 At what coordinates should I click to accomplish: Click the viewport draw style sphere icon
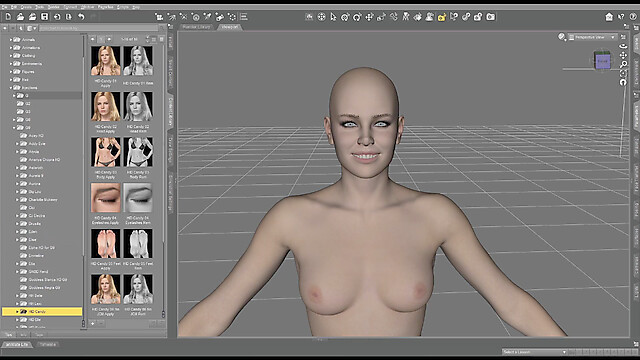(x=562, y=37)
